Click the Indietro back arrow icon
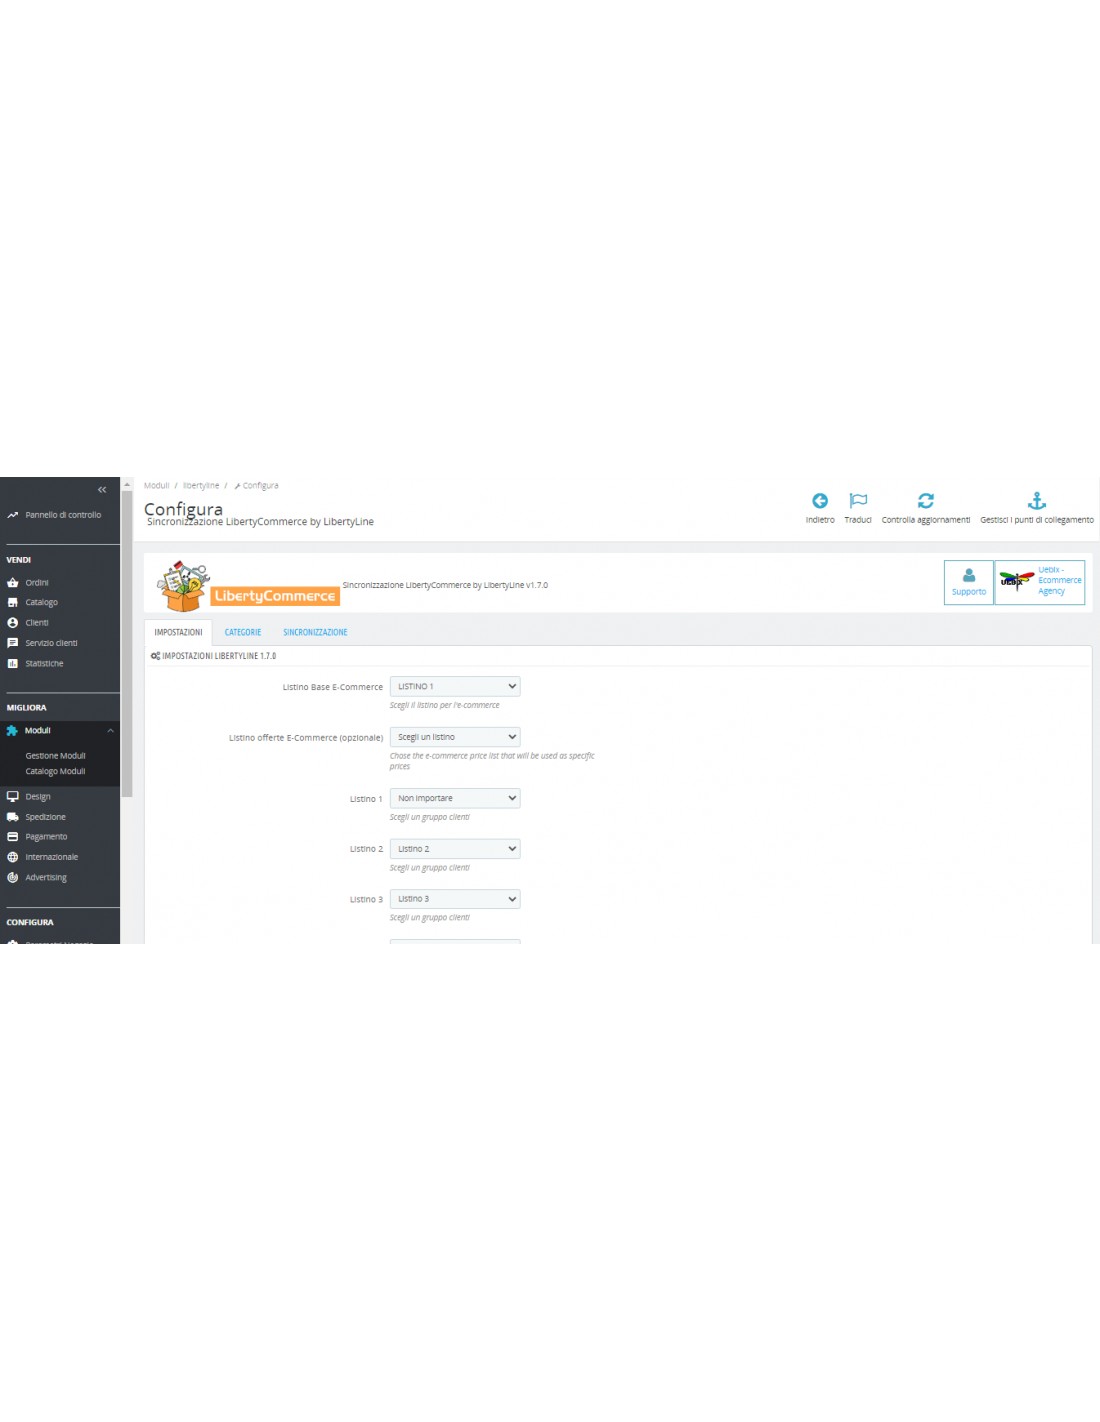 click(820, 501)
